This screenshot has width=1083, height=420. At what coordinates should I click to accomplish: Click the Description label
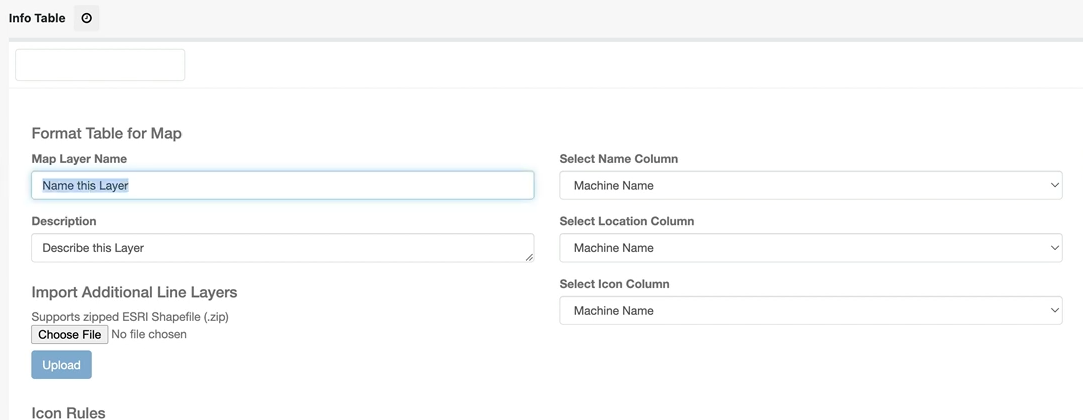pyautogui.click(x=64, y=221)
